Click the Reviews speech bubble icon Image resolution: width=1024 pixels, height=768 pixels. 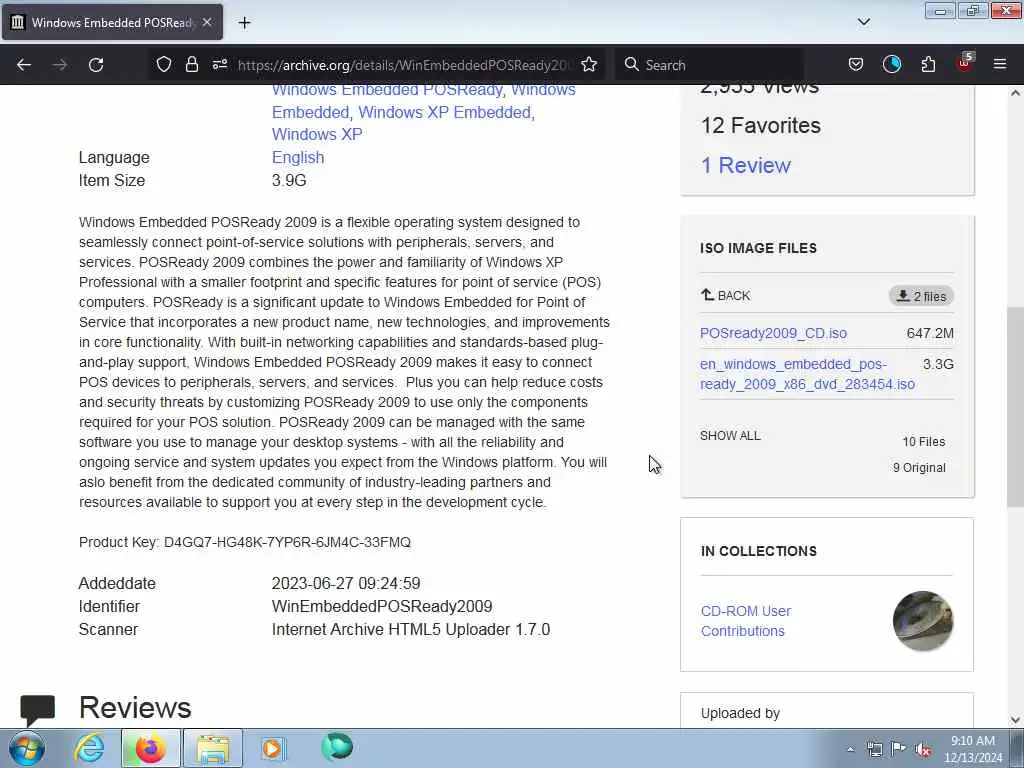(x=38, y=711)
